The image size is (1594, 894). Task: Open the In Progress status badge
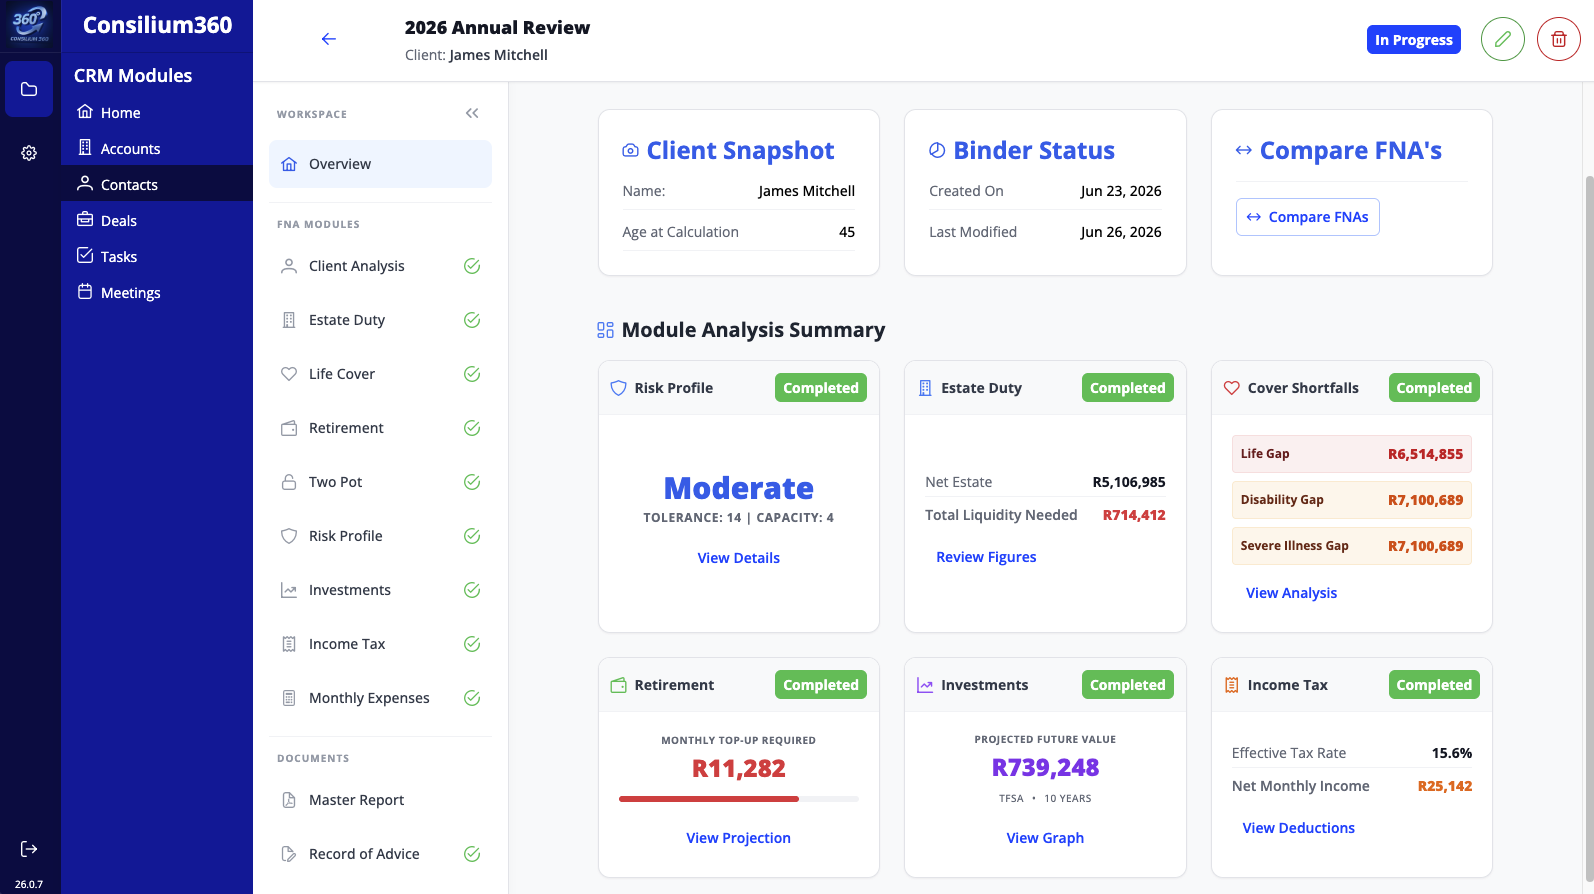click(1413, 40)
